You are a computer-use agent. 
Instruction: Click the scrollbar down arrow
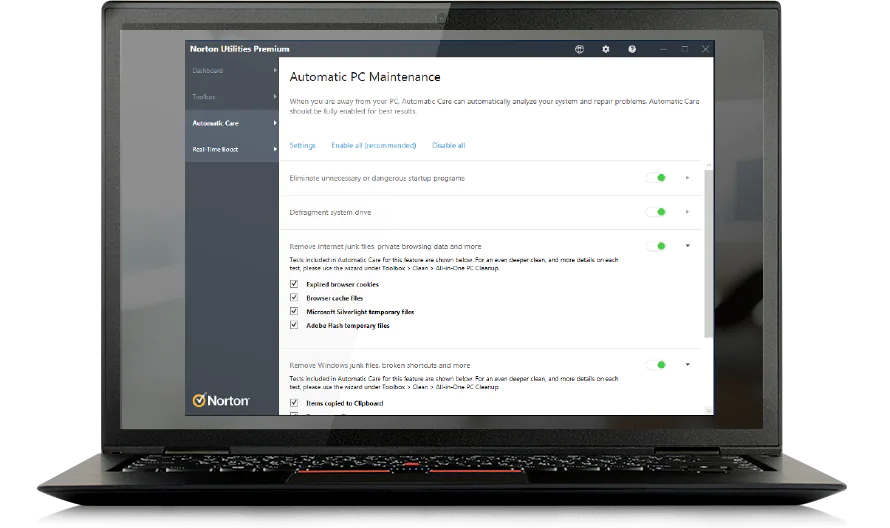point(708,410)
